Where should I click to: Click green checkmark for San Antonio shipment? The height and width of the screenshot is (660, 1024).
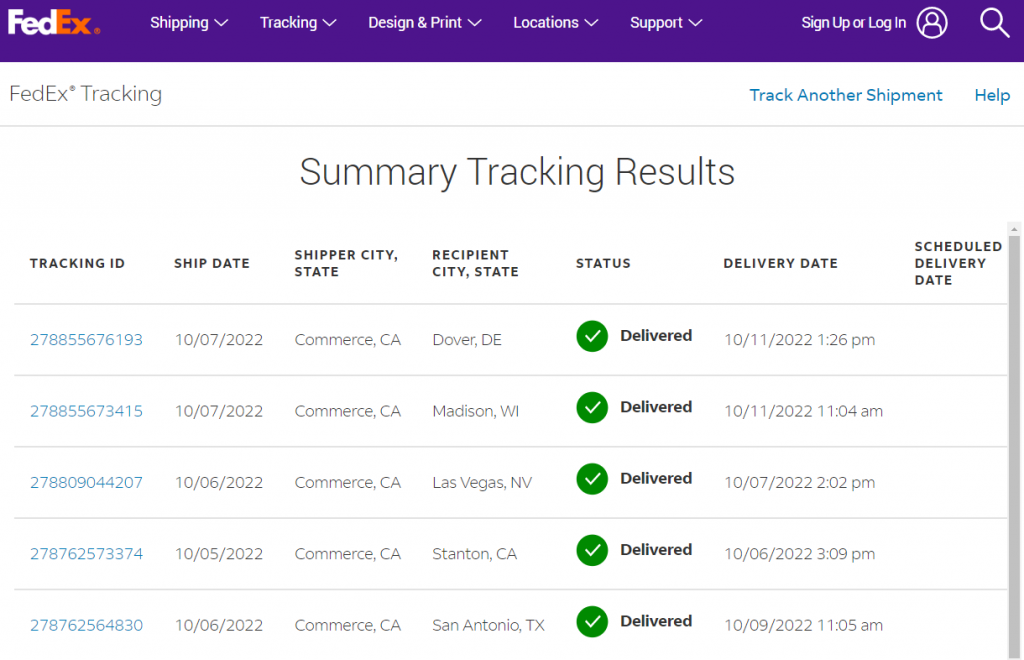(592, 621)
